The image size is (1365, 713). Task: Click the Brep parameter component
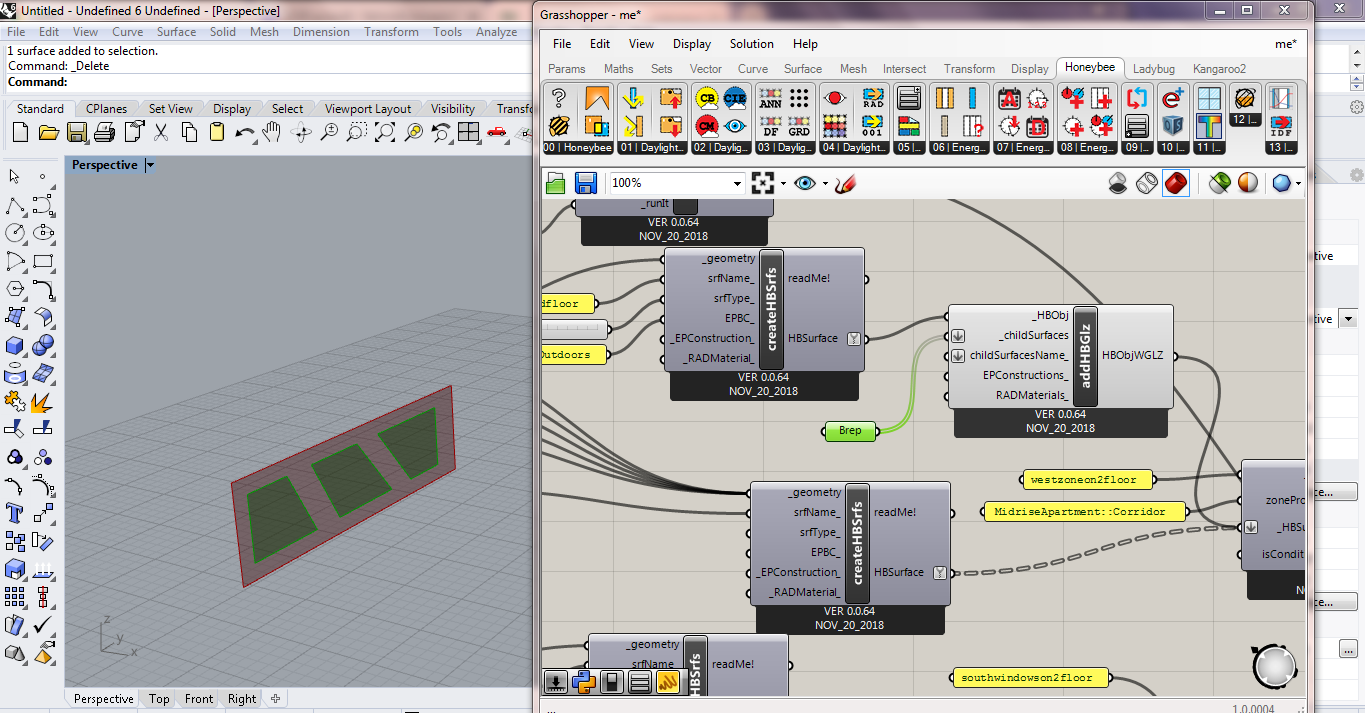coord(849,431)
